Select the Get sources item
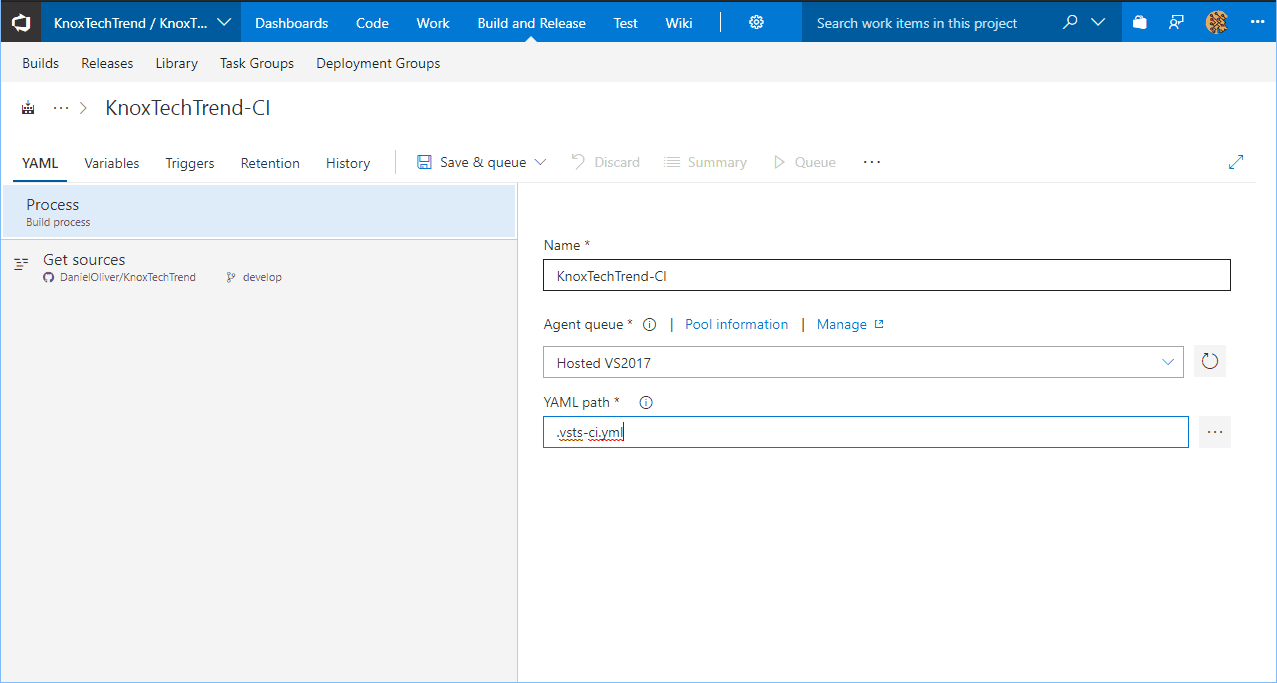The image size is (1277, 683). tap(258, 266)
